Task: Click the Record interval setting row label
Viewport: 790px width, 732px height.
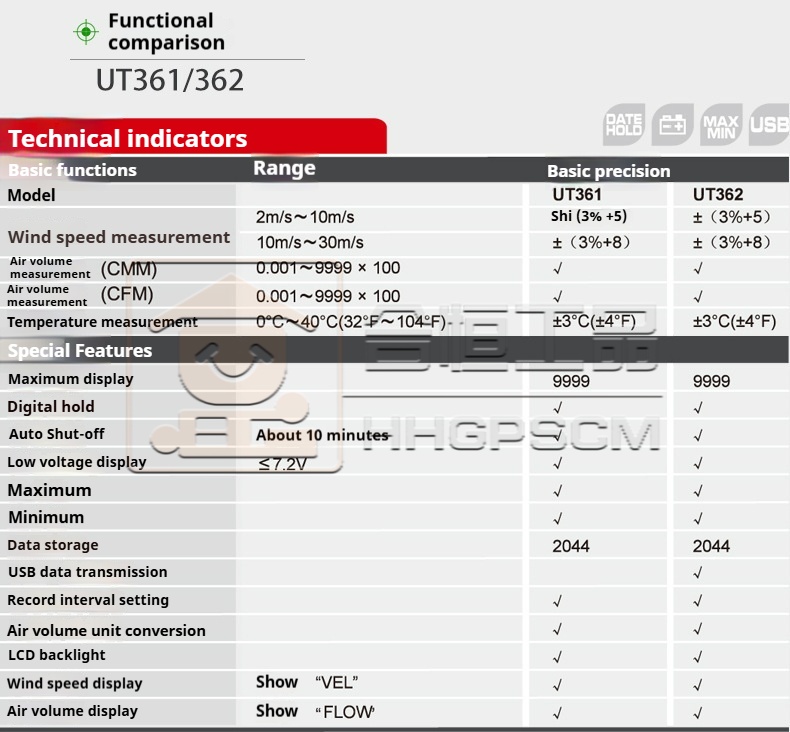Action: [88, 600]
